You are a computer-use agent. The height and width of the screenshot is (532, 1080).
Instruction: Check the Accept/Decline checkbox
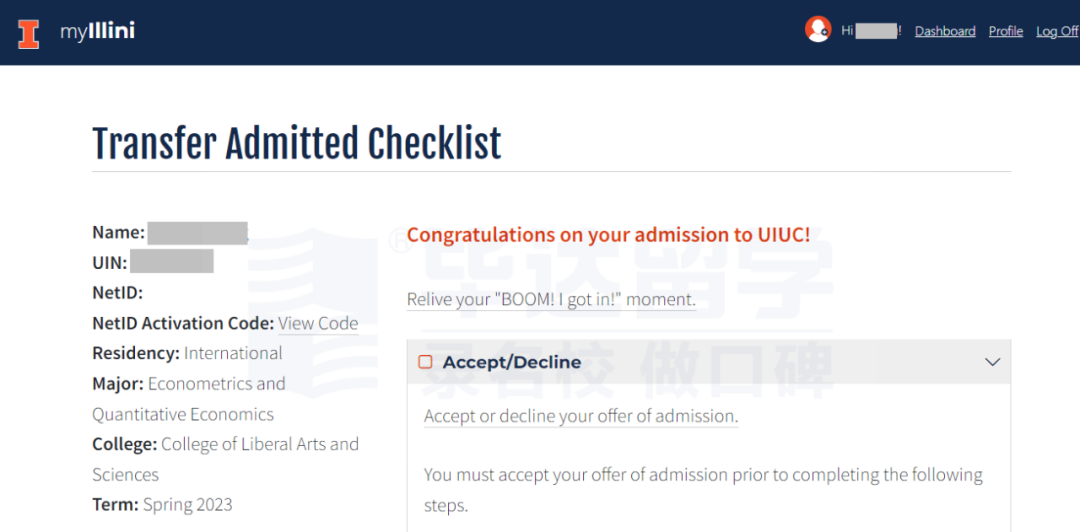point(426,362)
